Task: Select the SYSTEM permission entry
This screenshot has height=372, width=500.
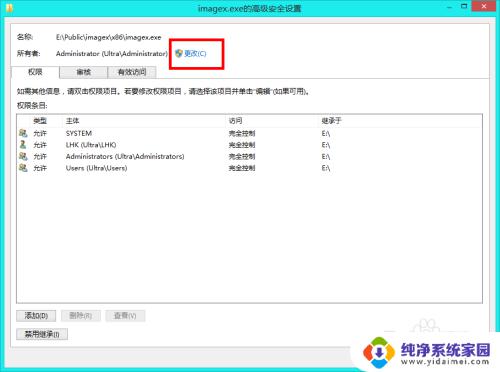Action: point(249,133)
